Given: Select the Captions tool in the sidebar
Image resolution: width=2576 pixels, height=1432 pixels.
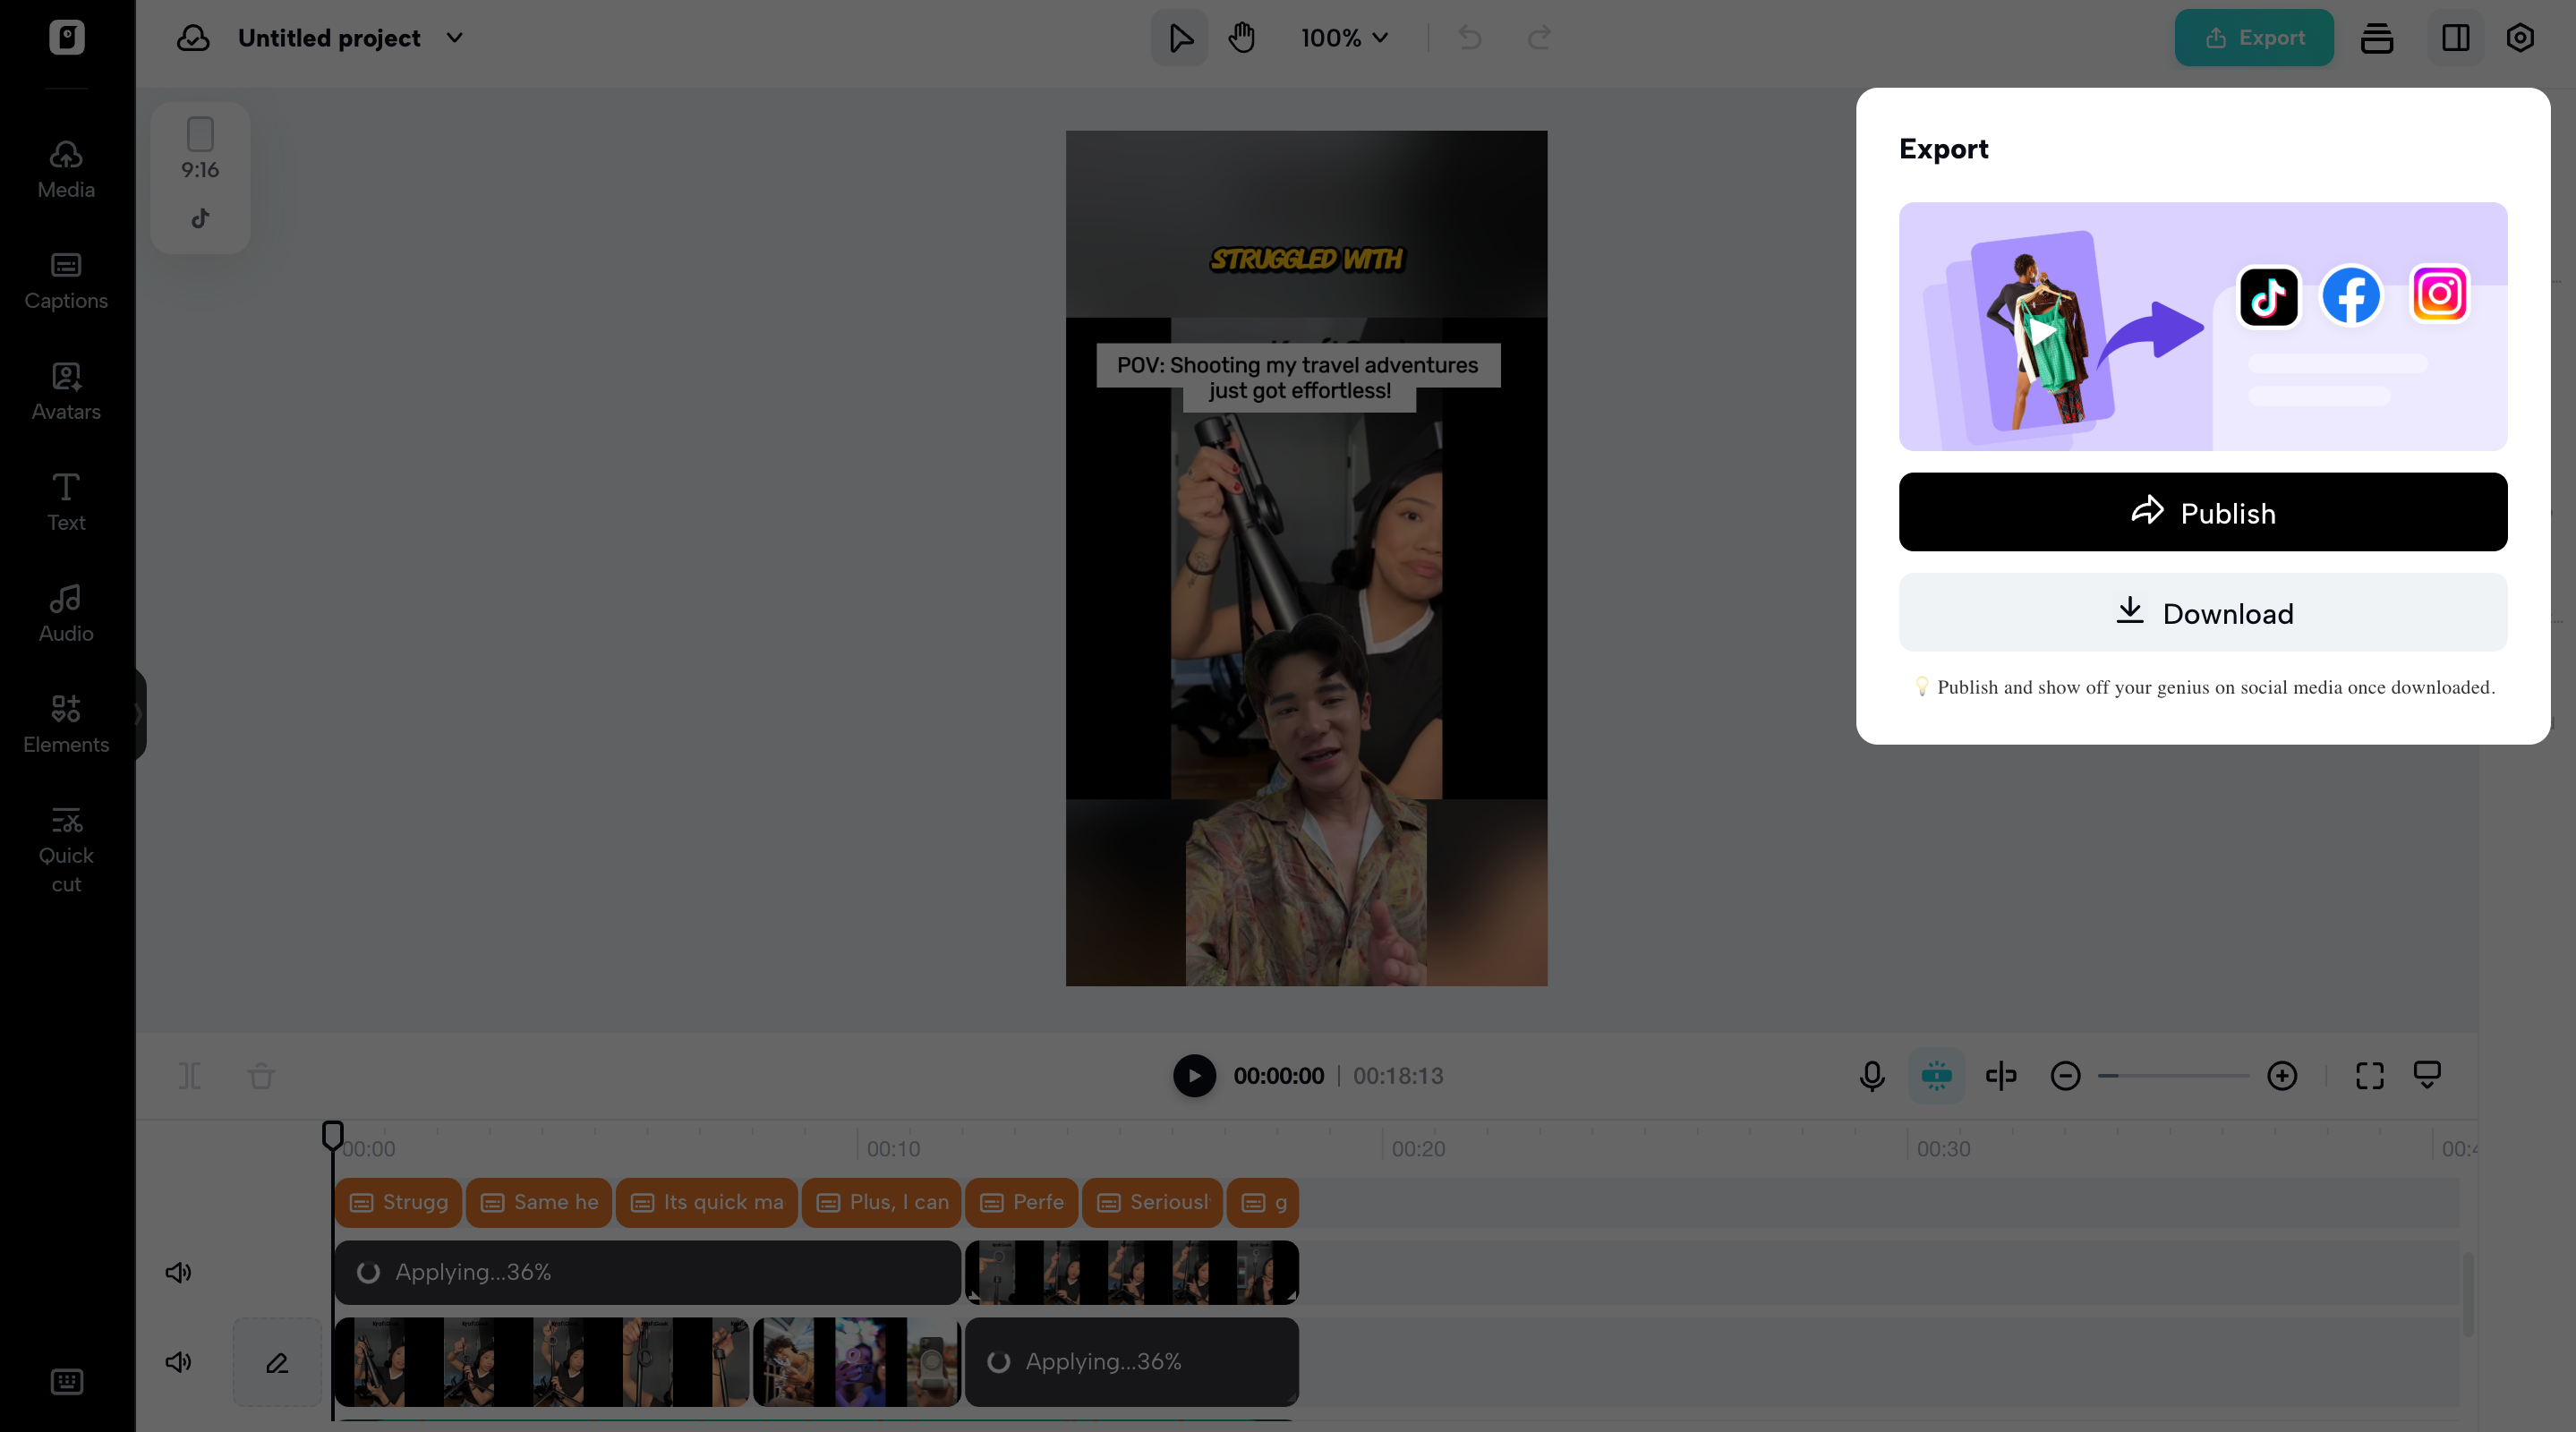Looking at the screenshot, I should coord(65,280).
